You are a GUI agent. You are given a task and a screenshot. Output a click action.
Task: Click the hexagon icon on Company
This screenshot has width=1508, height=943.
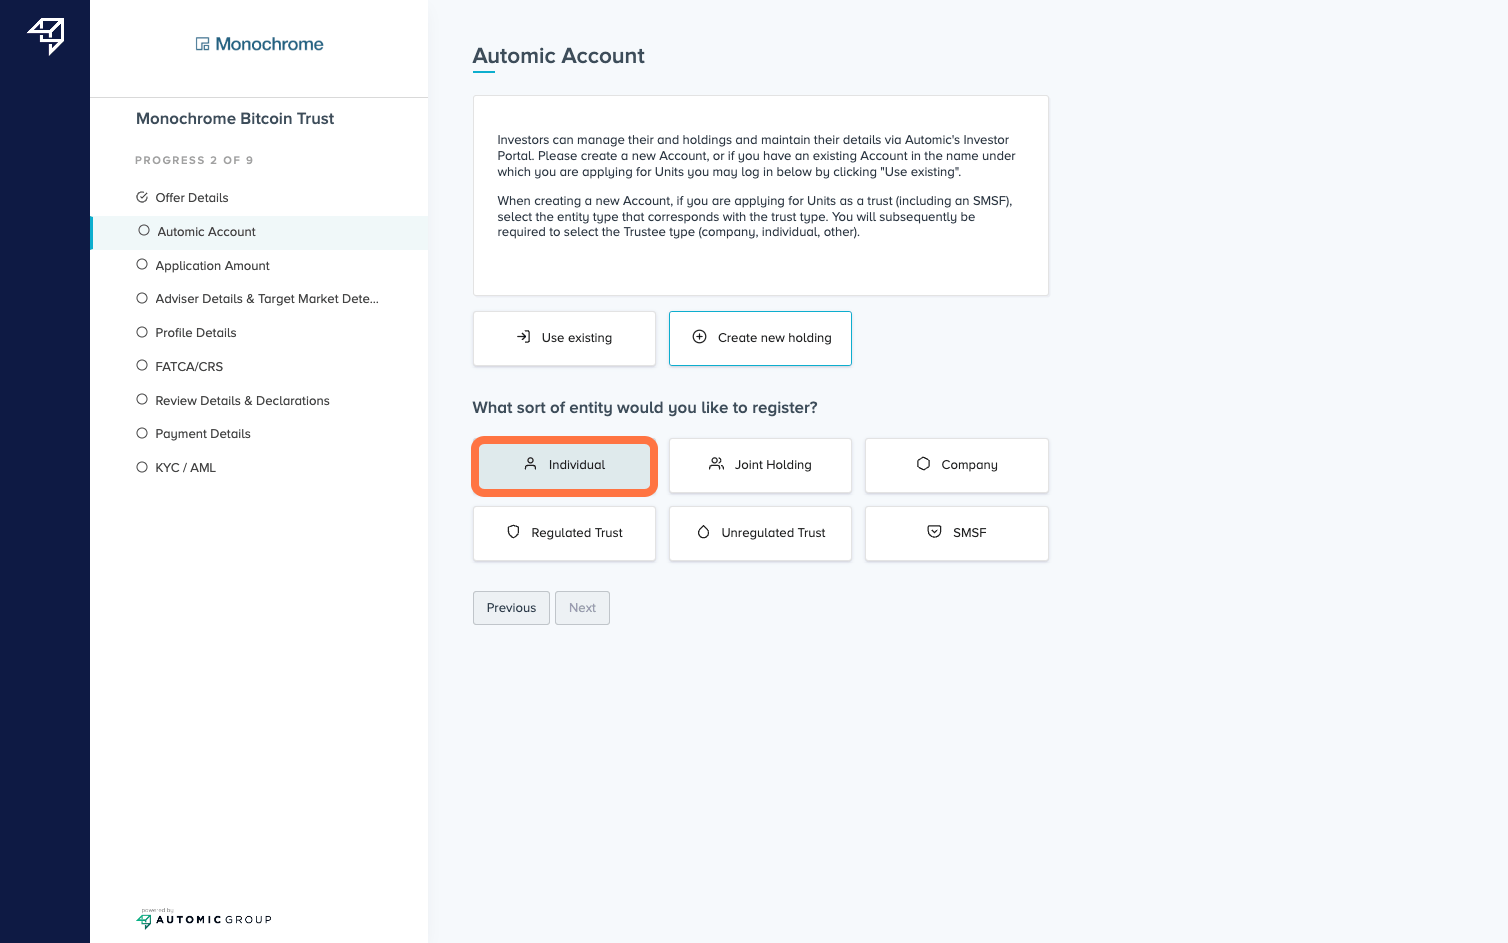tap(923, 464)
